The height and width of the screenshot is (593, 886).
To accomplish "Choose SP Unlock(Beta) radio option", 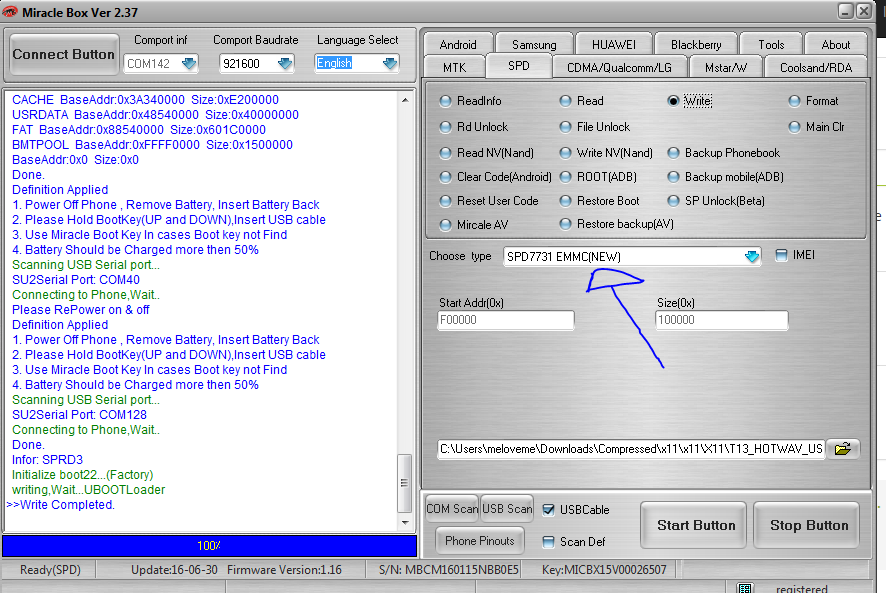I will [x=673, y=201].
